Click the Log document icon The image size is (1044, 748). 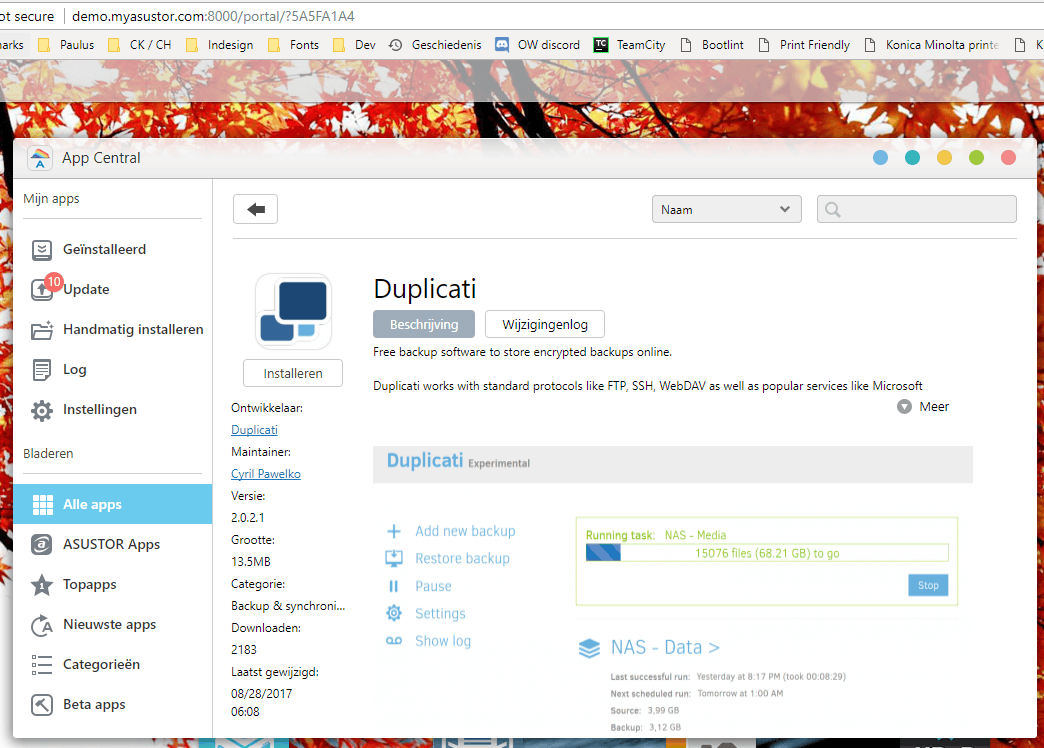pyautogui.click(x=41, y=370)
